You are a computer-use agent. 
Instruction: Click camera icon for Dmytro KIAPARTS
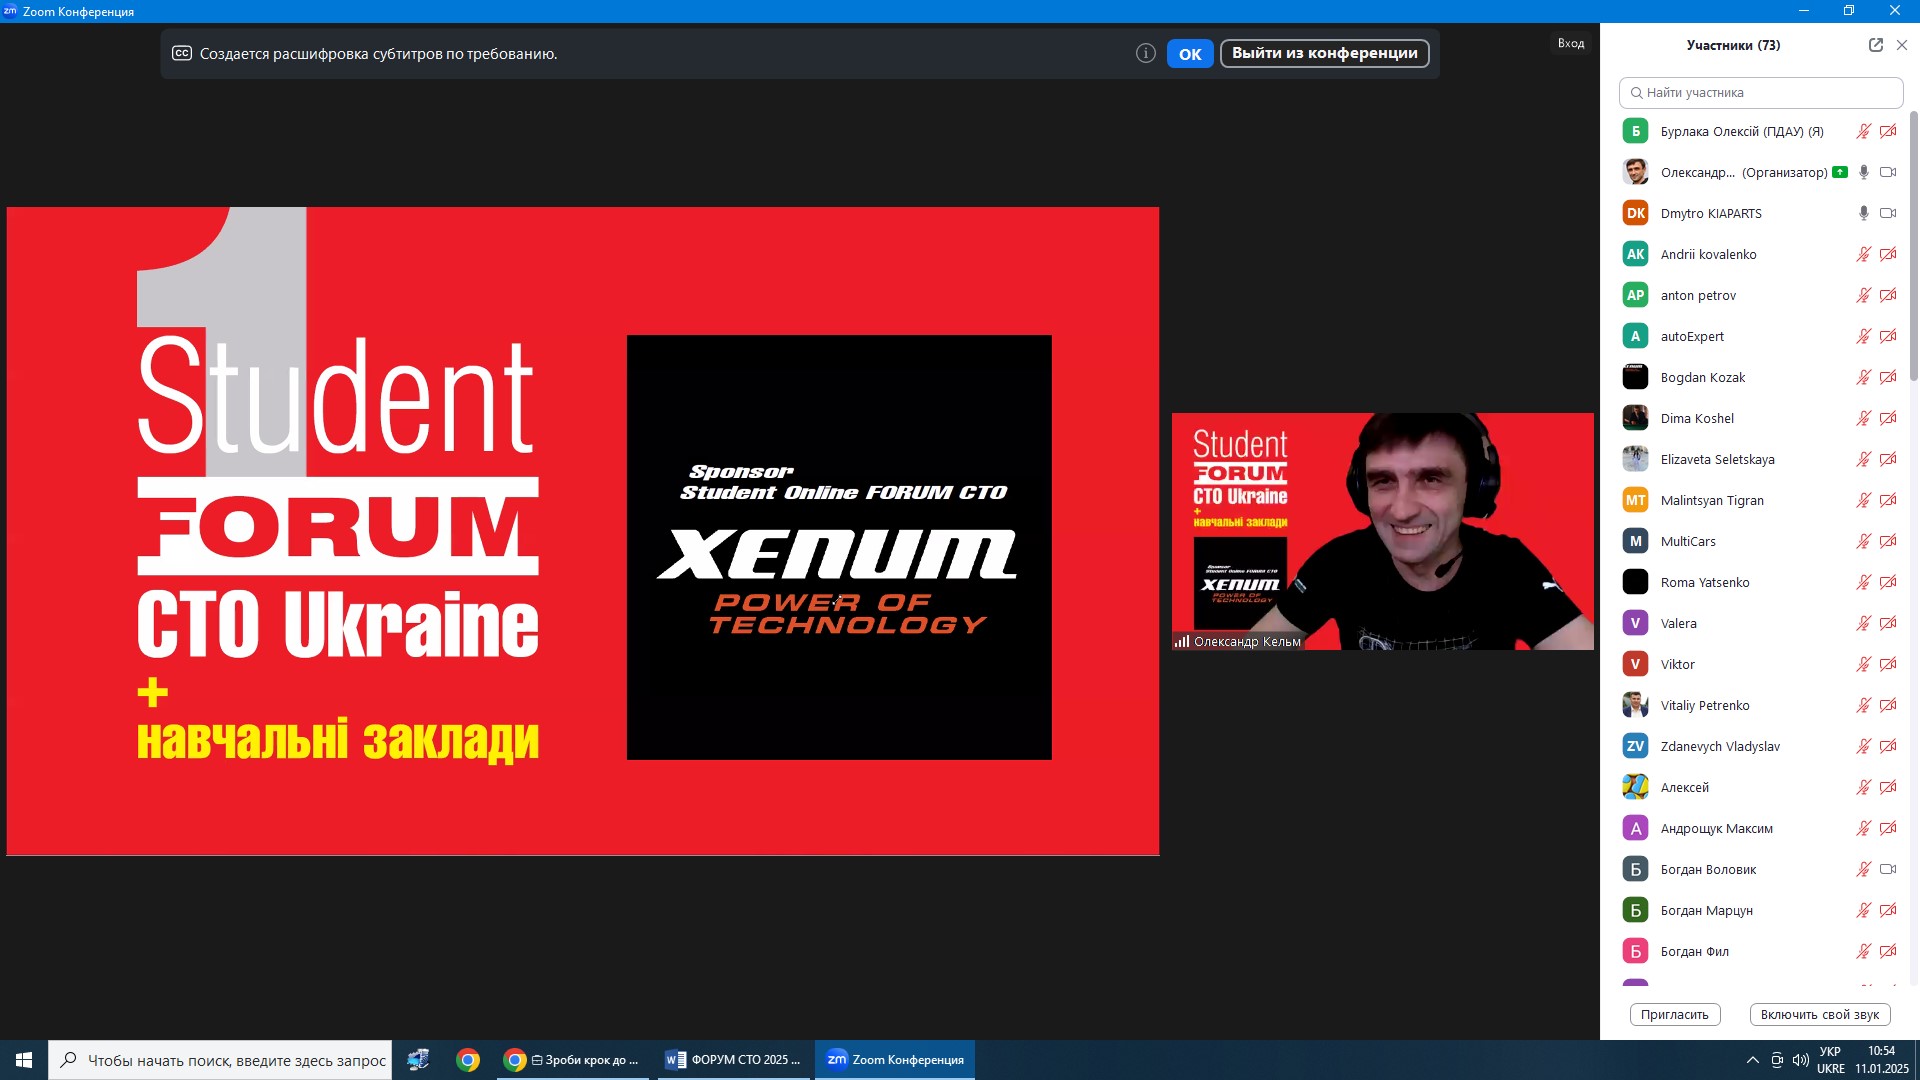(x=1888, y=213)
